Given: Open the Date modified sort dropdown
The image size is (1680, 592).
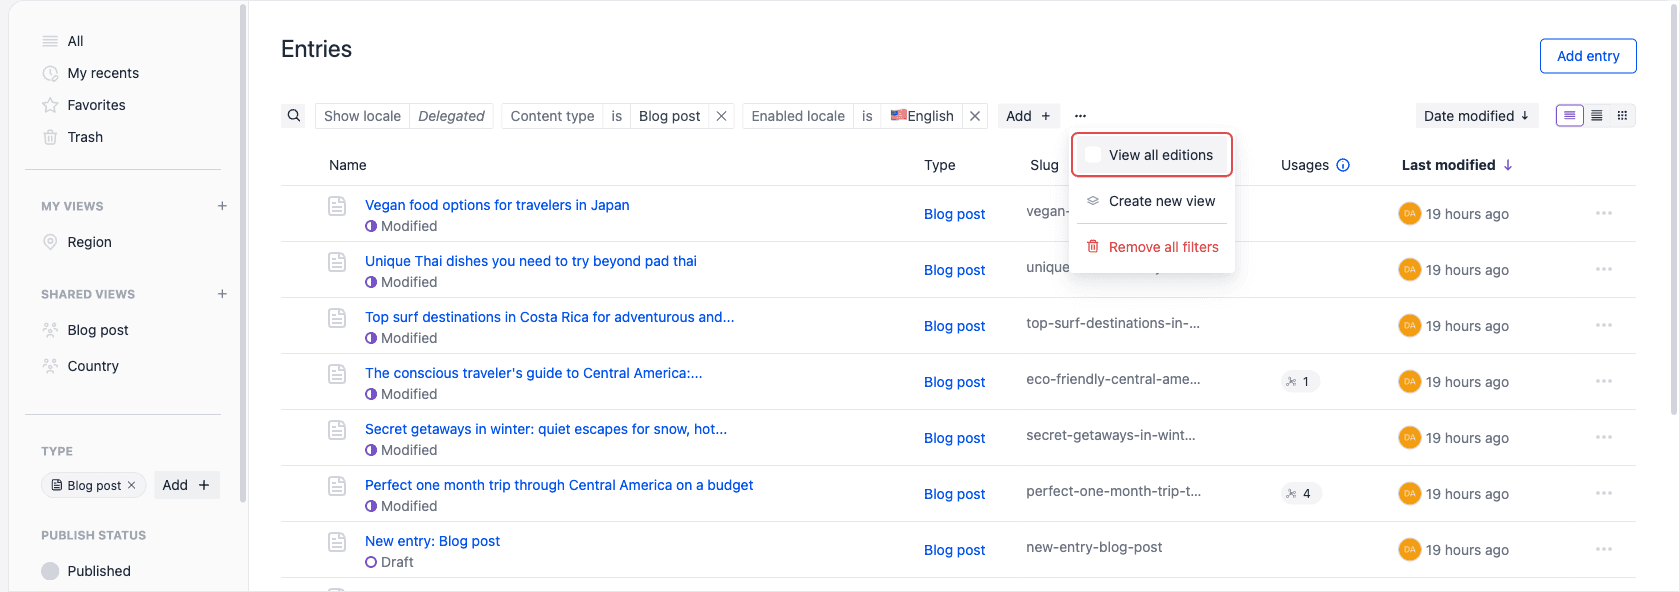Looking at the screenshot, I should pos(1476,116).
